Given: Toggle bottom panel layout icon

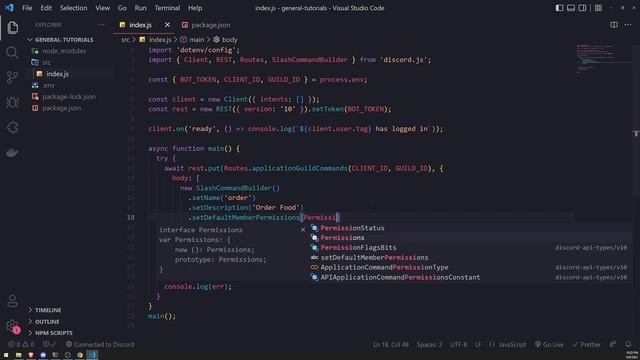Looking at the screenshot, I should (x=571, y=8).
